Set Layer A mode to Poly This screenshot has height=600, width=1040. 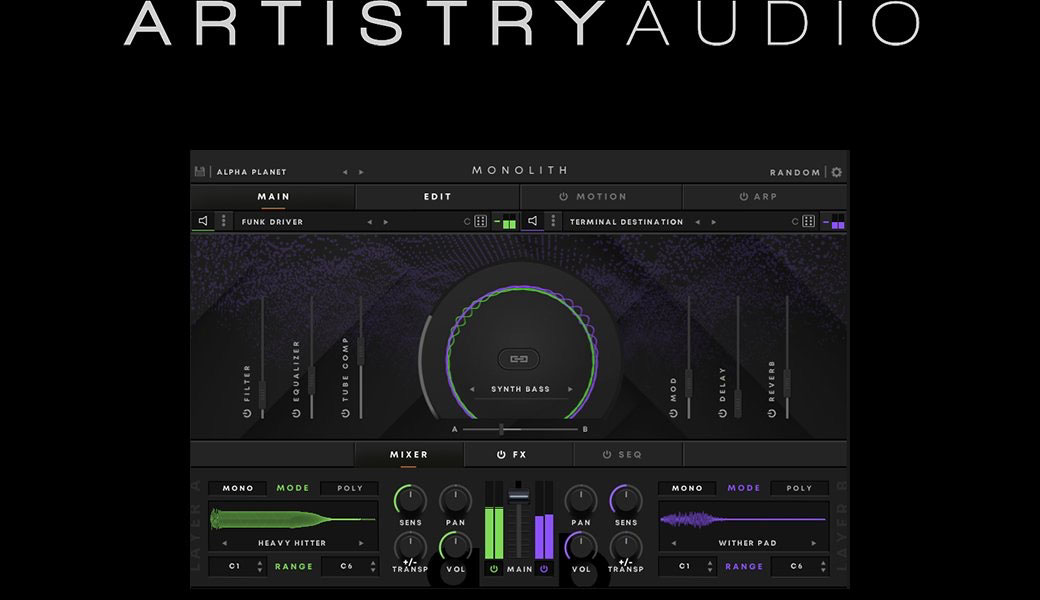point(350,488)
